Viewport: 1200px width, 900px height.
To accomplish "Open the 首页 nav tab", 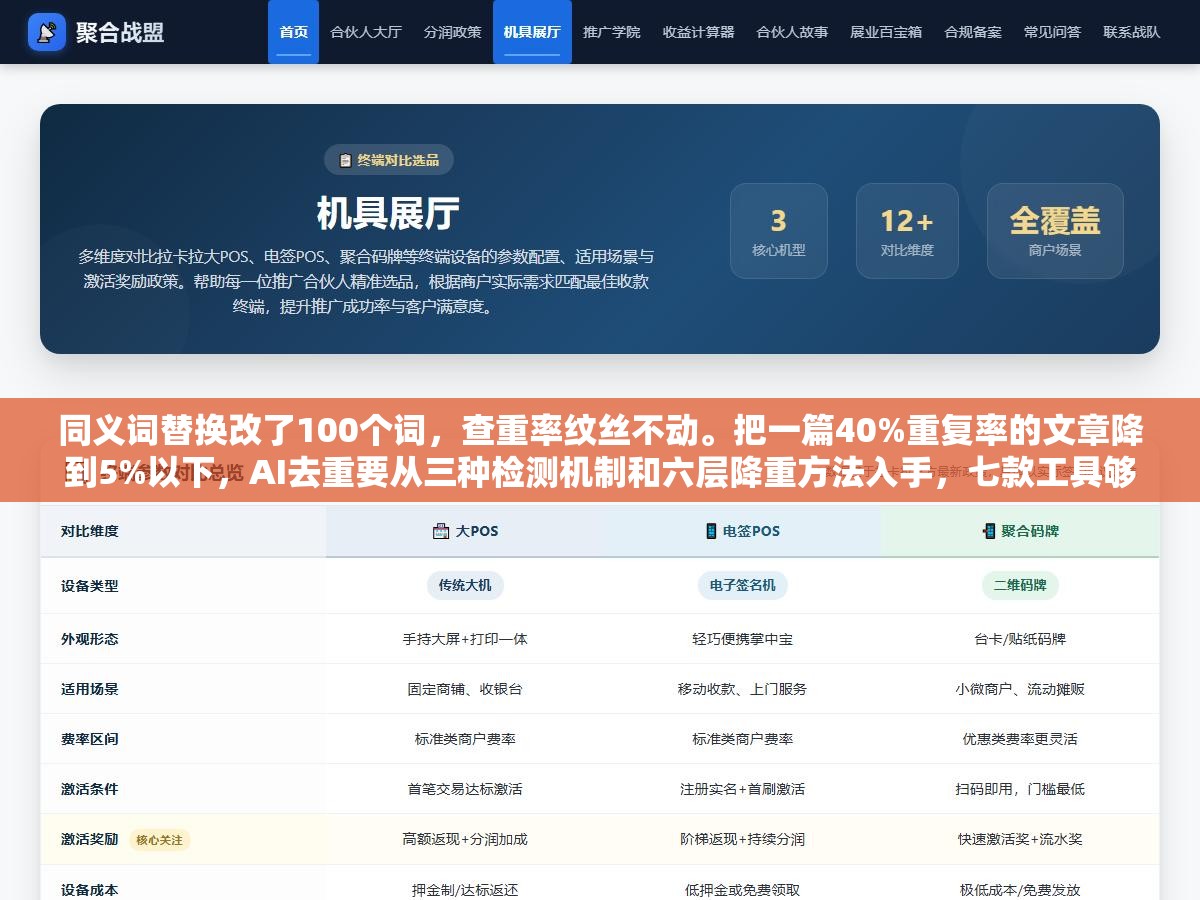I will (293, 32).
